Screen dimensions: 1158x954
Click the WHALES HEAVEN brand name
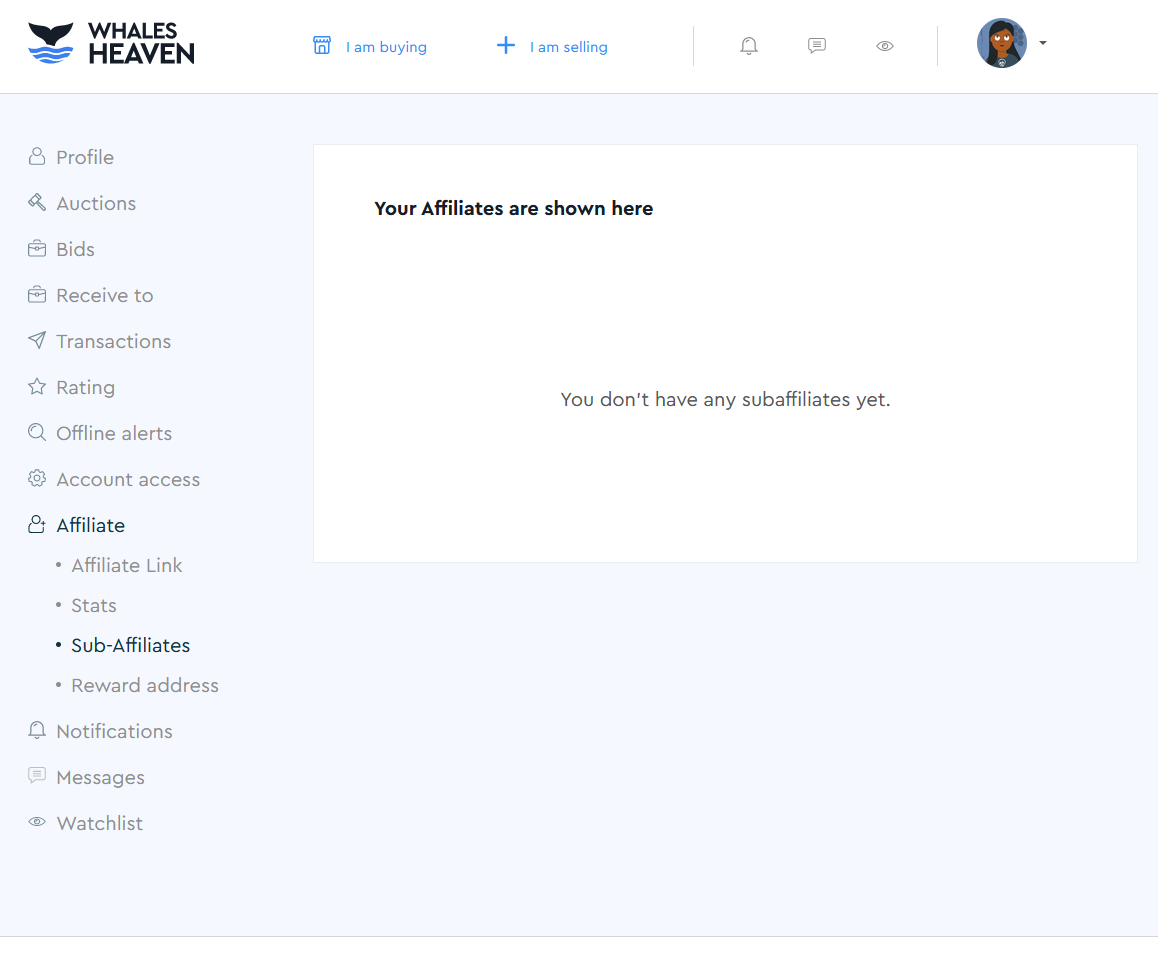(141, 43)
